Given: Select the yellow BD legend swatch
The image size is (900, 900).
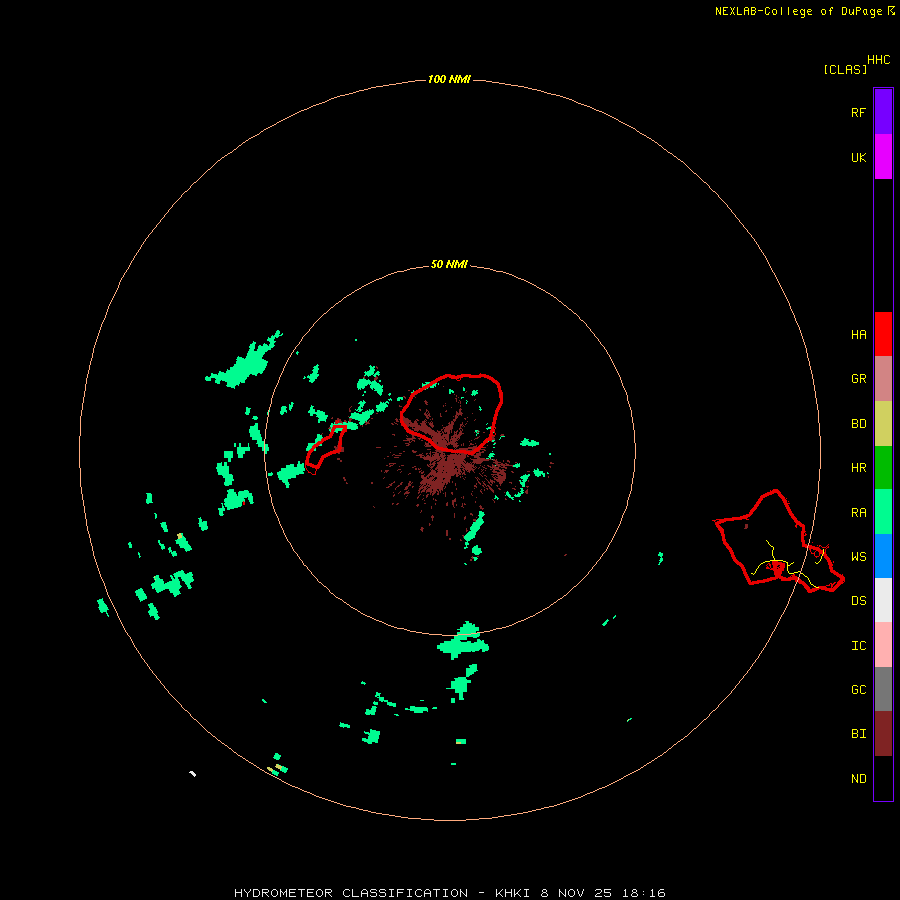Looking at the screenshot, I should (883, 424).
